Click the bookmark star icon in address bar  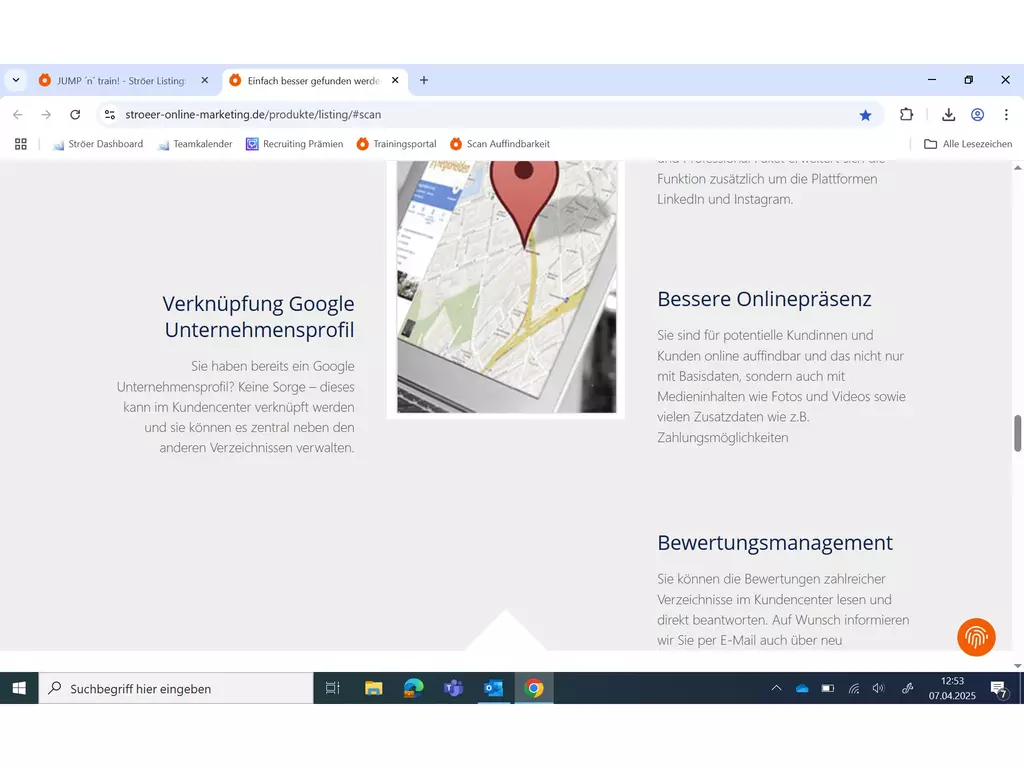pos(865,115)
